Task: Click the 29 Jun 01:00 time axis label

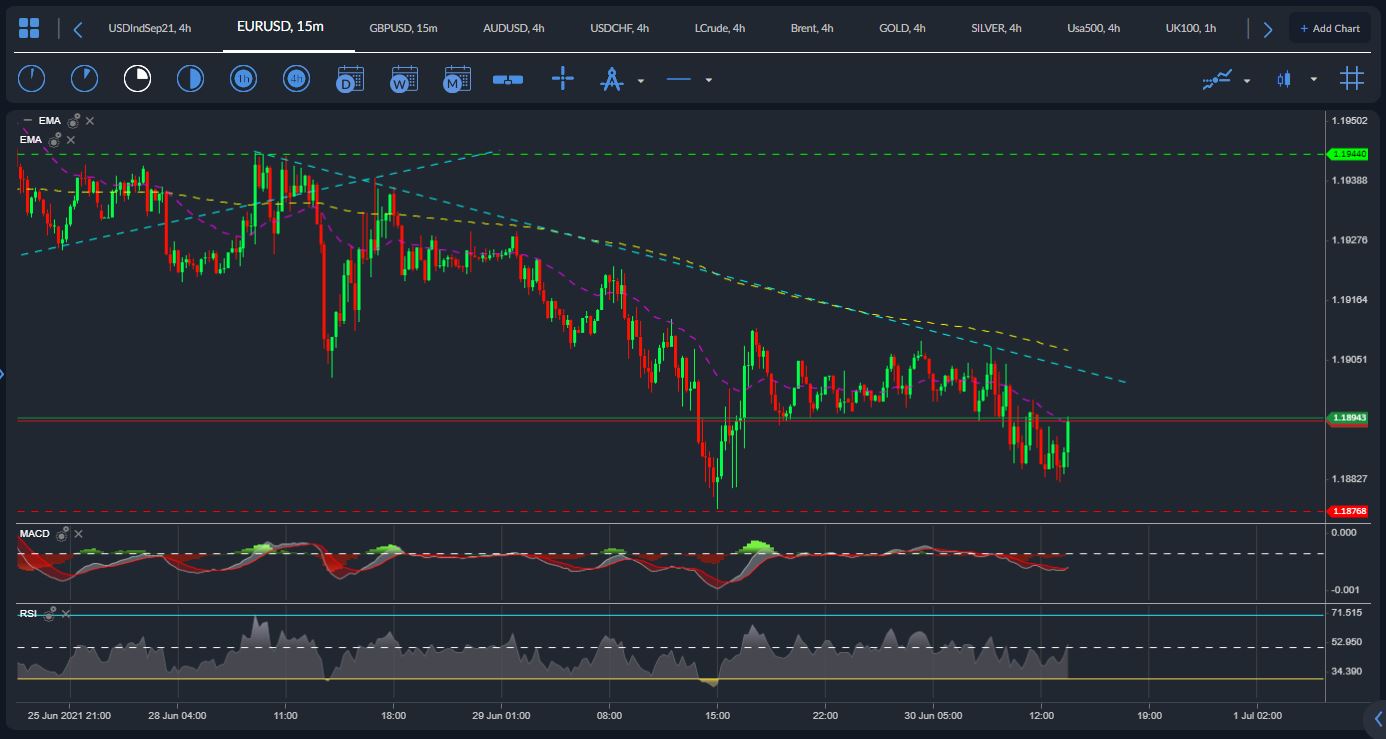Action: pos(501,716)
